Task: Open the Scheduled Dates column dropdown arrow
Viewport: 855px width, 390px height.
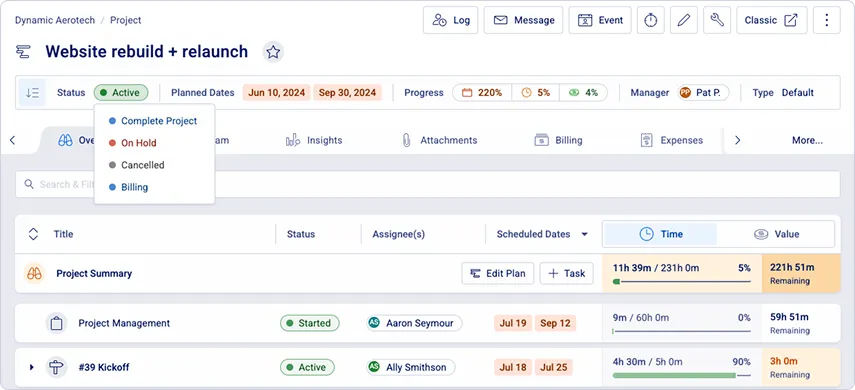Action: click(x=585, y=235)
